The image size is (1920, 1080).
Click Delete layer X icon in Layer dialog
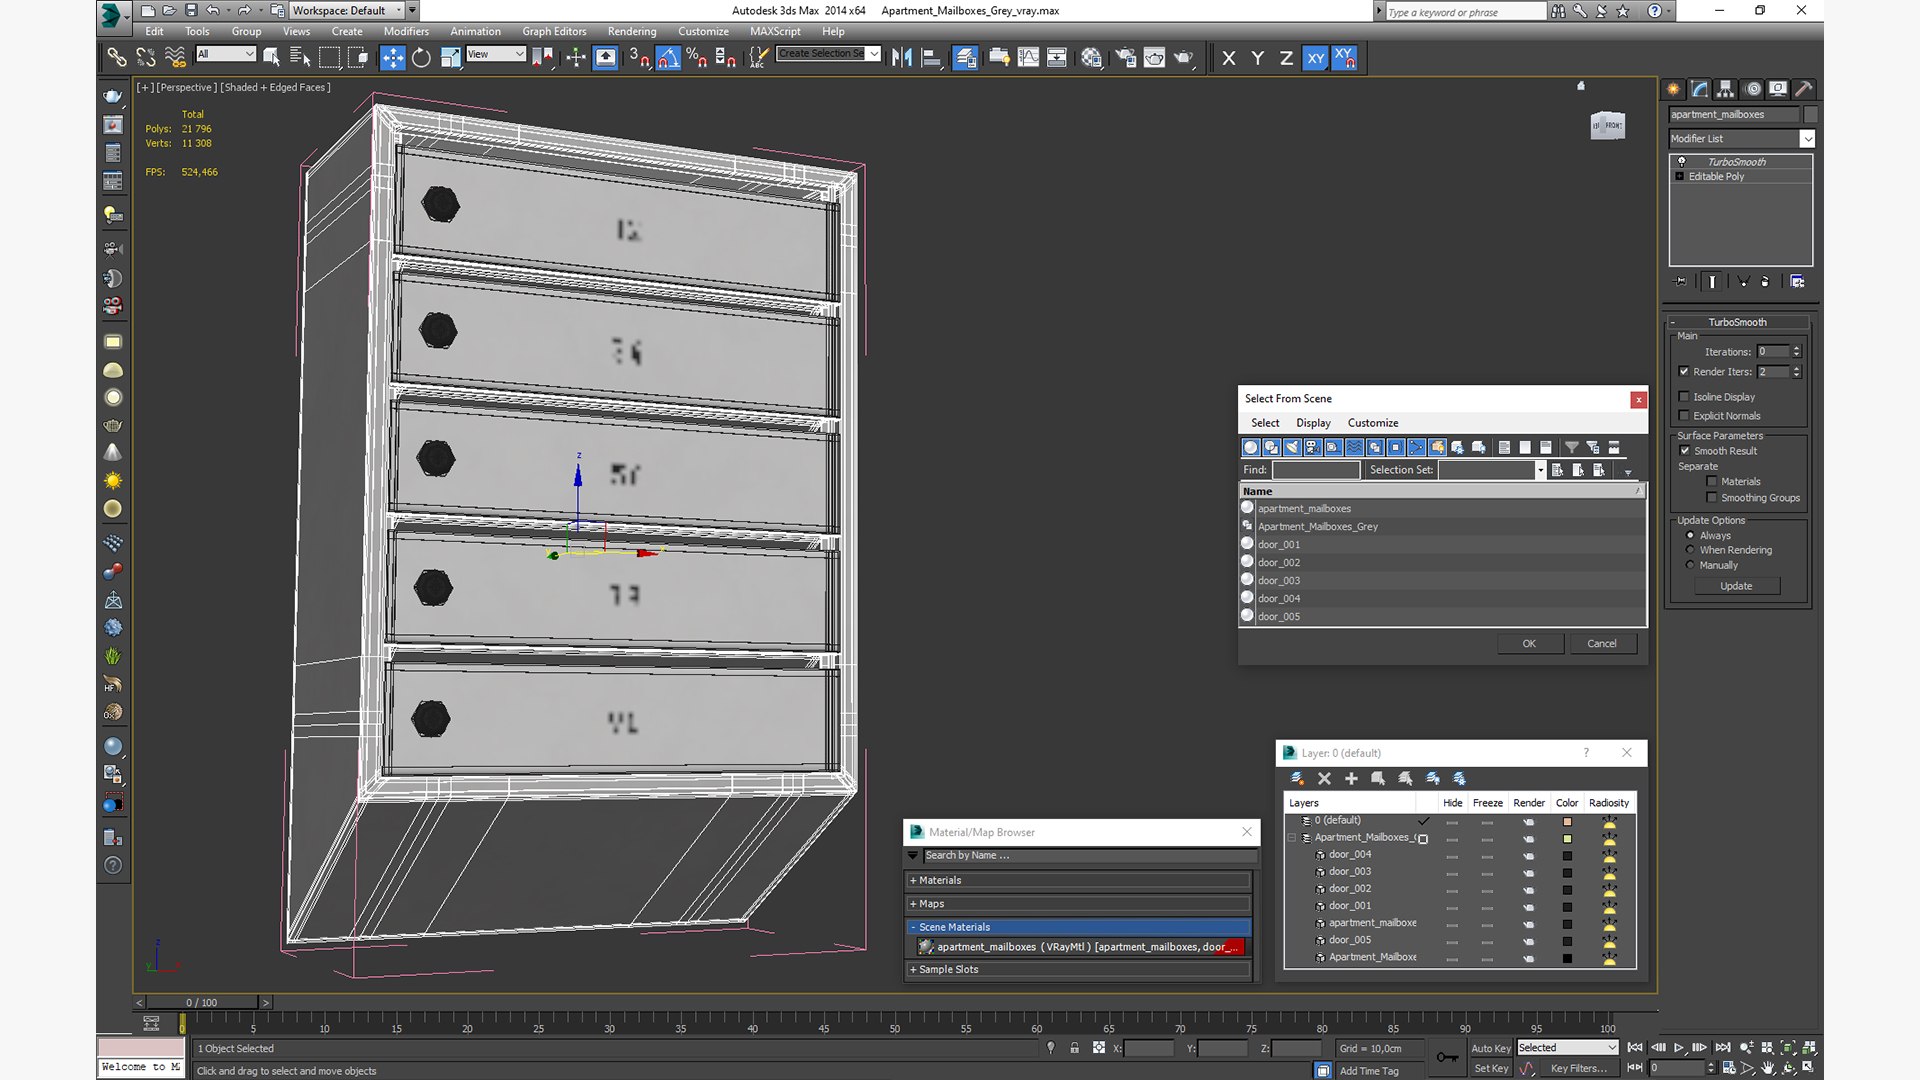[x=1324, y=778]
